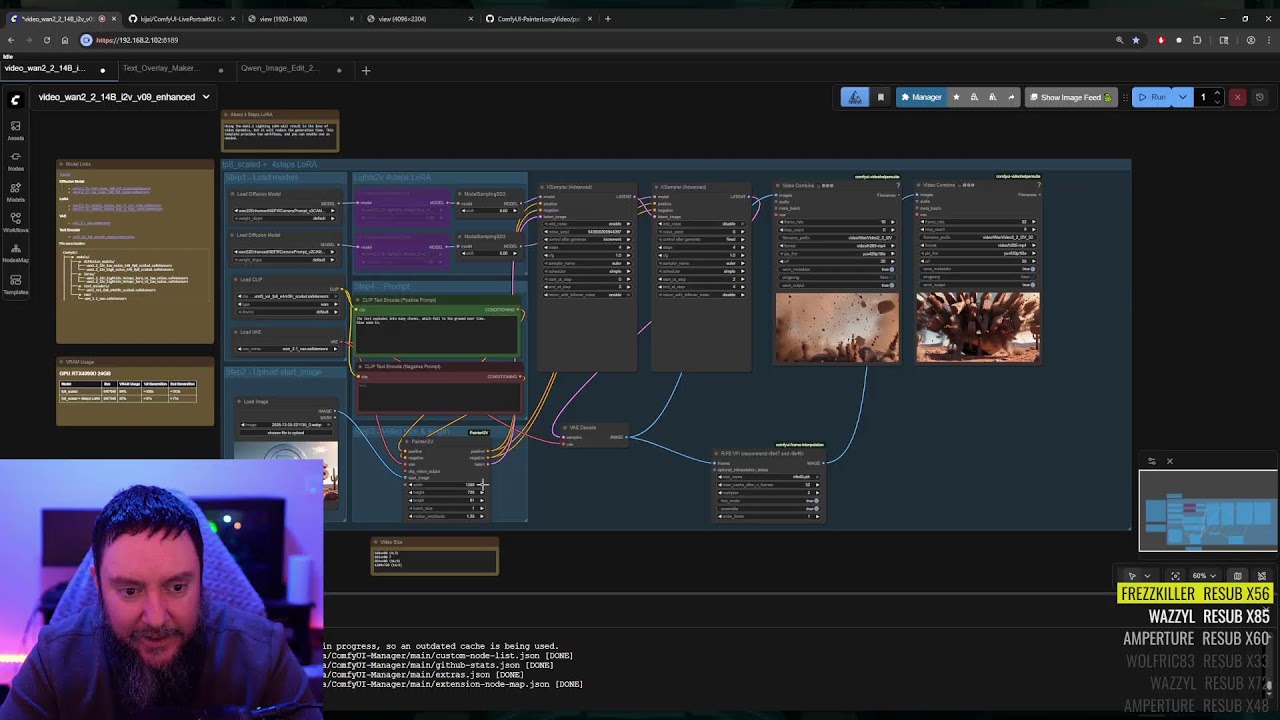This screenshot has height=720, width=1280.
Task: Switch to the Text_Overlay_Maker workflow tab
Action: coord(160,68)
